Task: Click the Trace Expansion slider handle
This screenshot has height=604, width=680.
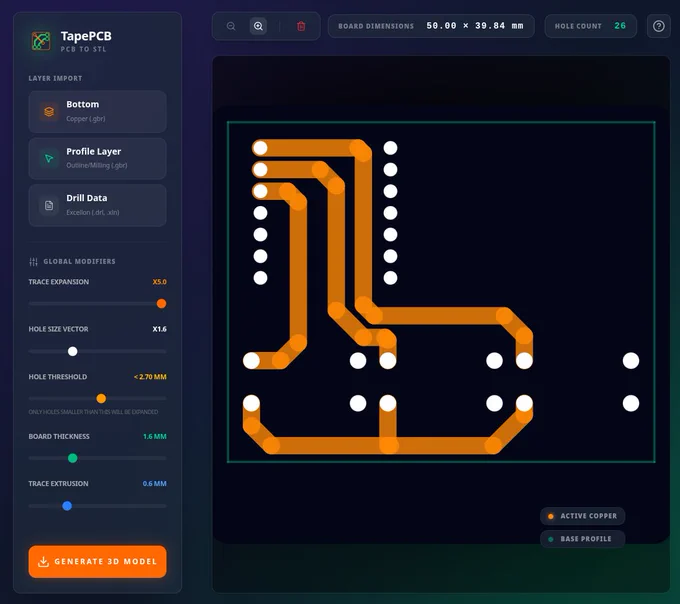Action: point(161,304)
